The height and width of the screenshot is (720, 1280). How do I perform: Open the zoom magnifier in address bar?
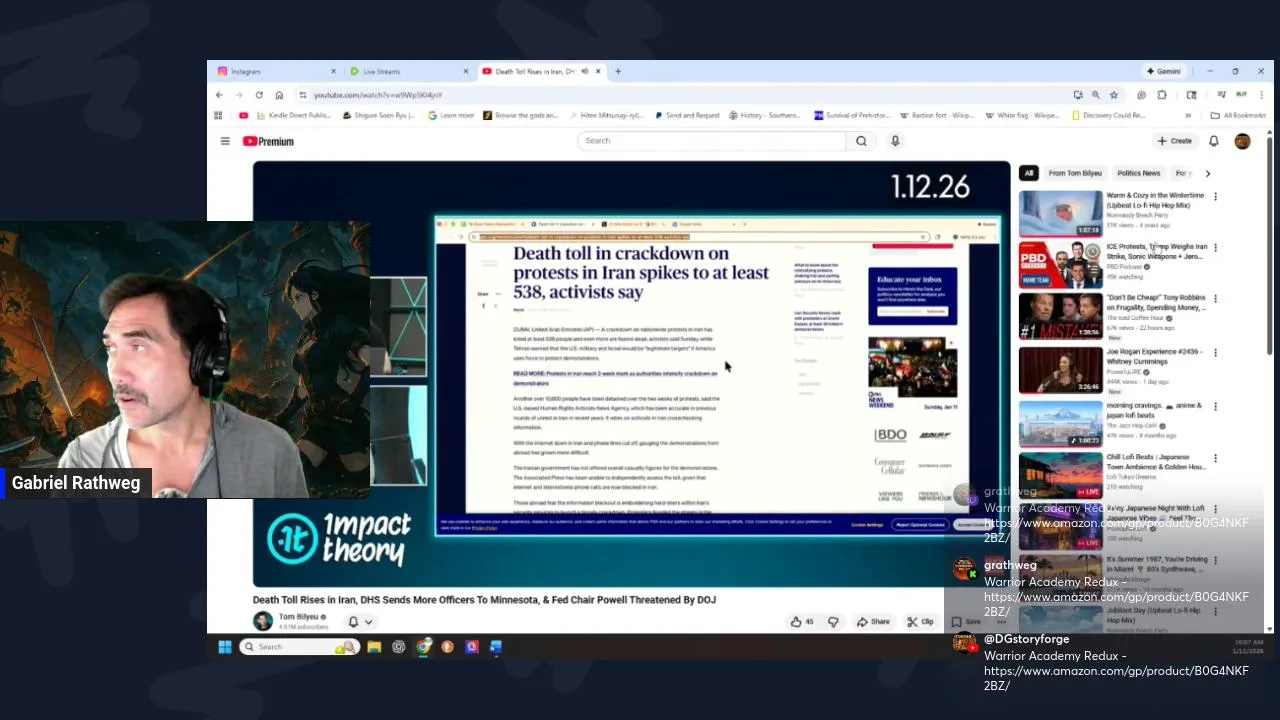(1096, 95)
